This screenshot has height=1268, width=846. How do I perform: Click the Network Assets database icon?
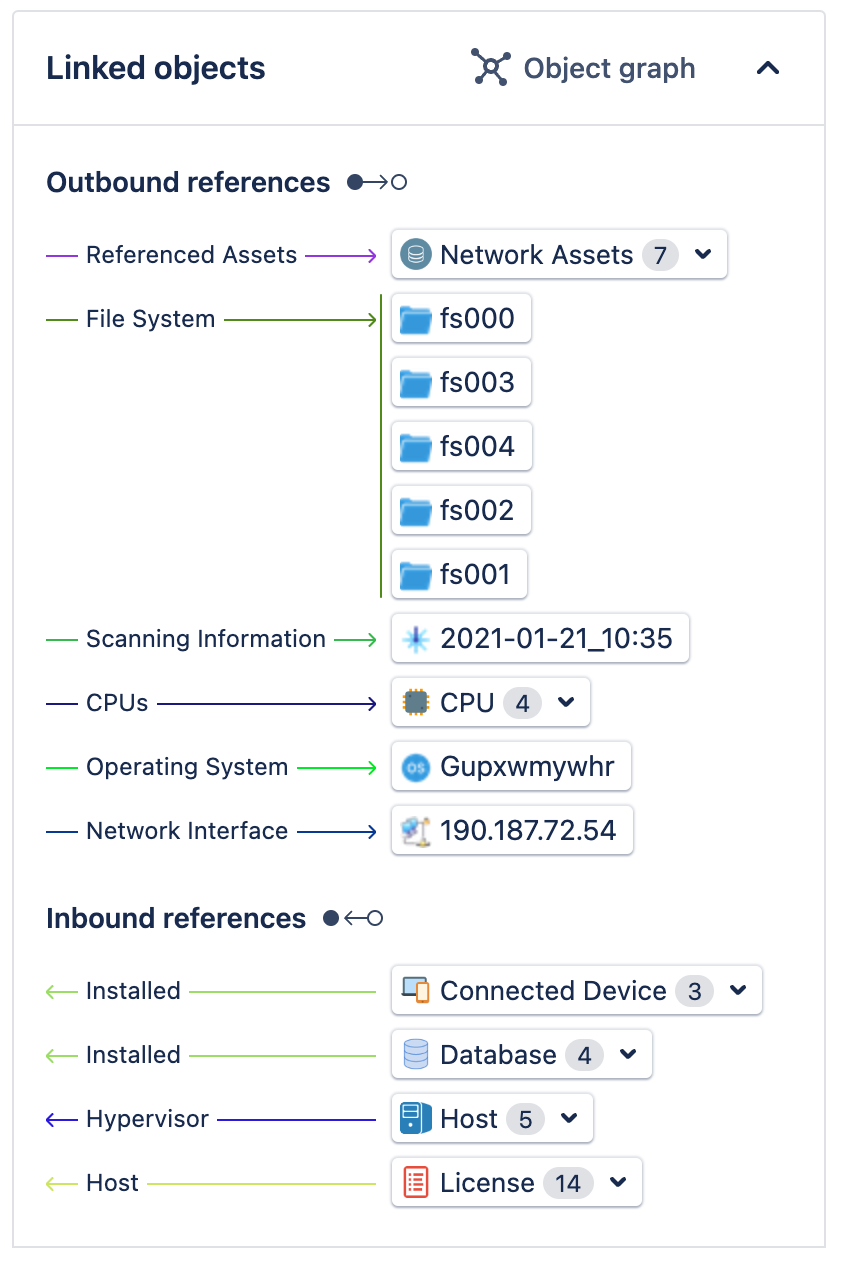(x=415, y=255)
